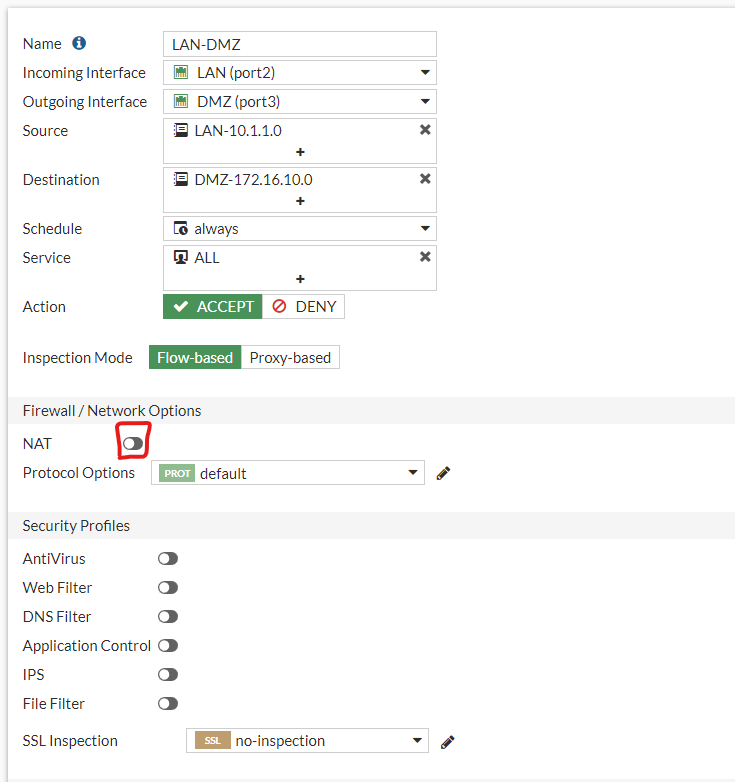Image resolution: width=735 pixels, height=782 pixels.
Task: Click the LAN-10.1.1.0 source text
Action: click(238, 131)
